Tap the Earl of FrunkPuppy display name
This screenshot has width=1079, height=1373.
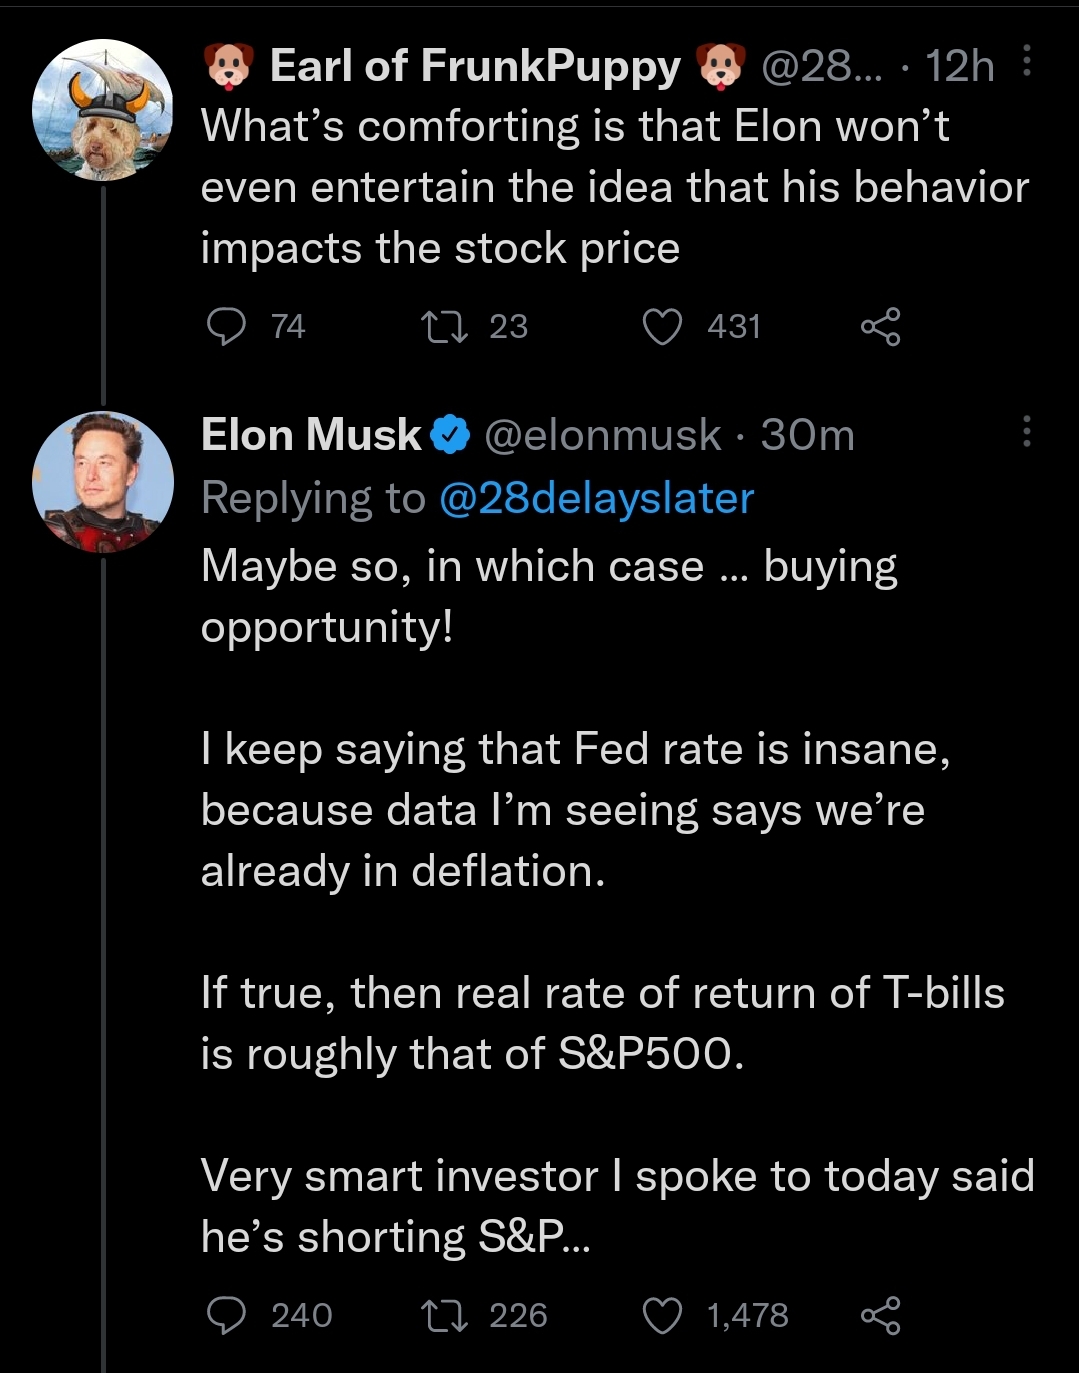coord(474,66)
